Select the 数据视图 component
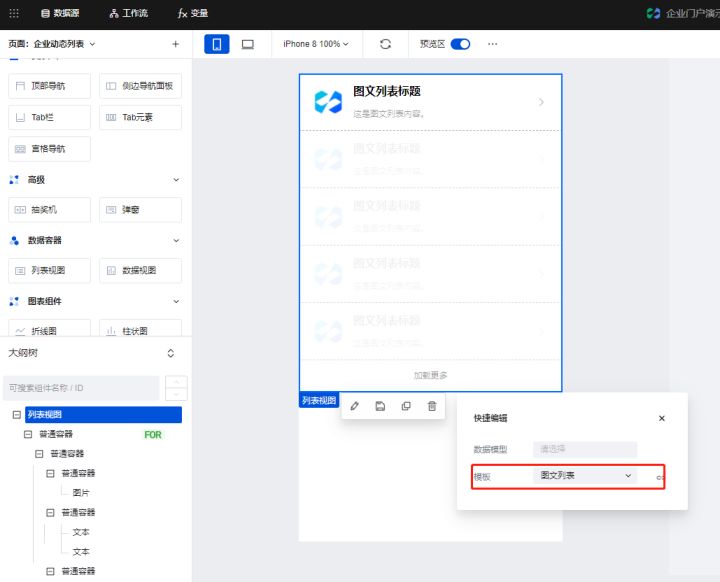Viewport: 720px width, 582px height. click(x=141, y=271)
